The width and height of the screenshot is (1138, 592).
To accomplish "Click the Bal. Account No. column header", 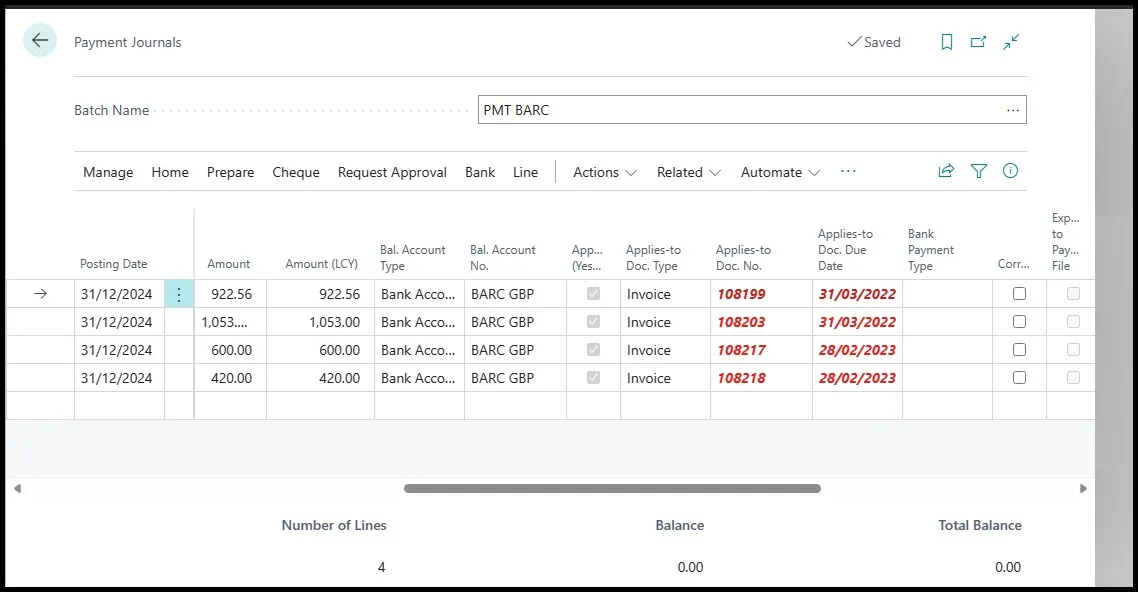I will pos(502,258).
